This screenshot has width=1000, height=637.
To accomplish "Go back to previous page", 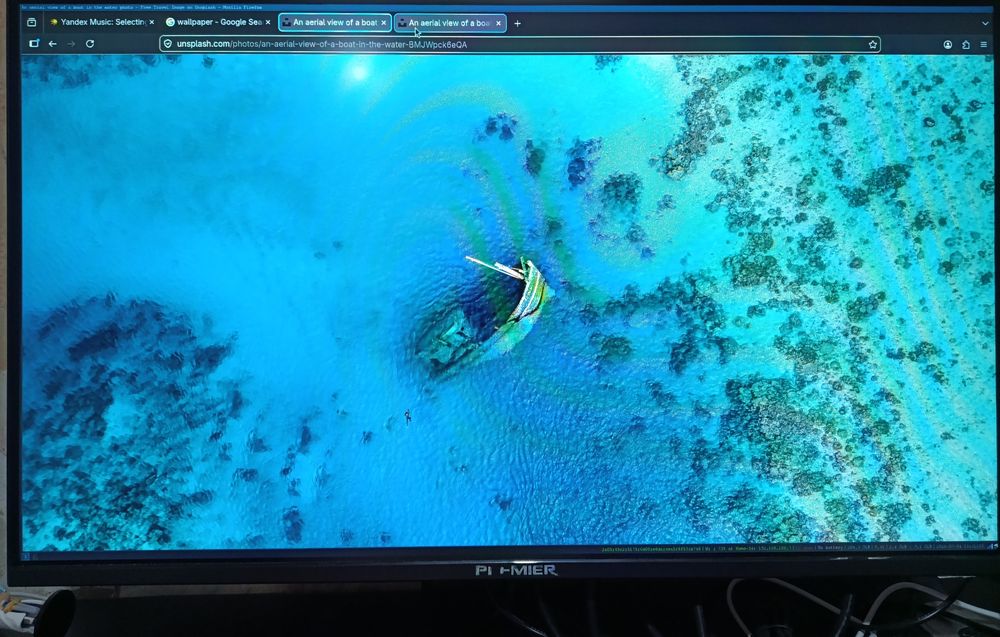I will (53, 43).
